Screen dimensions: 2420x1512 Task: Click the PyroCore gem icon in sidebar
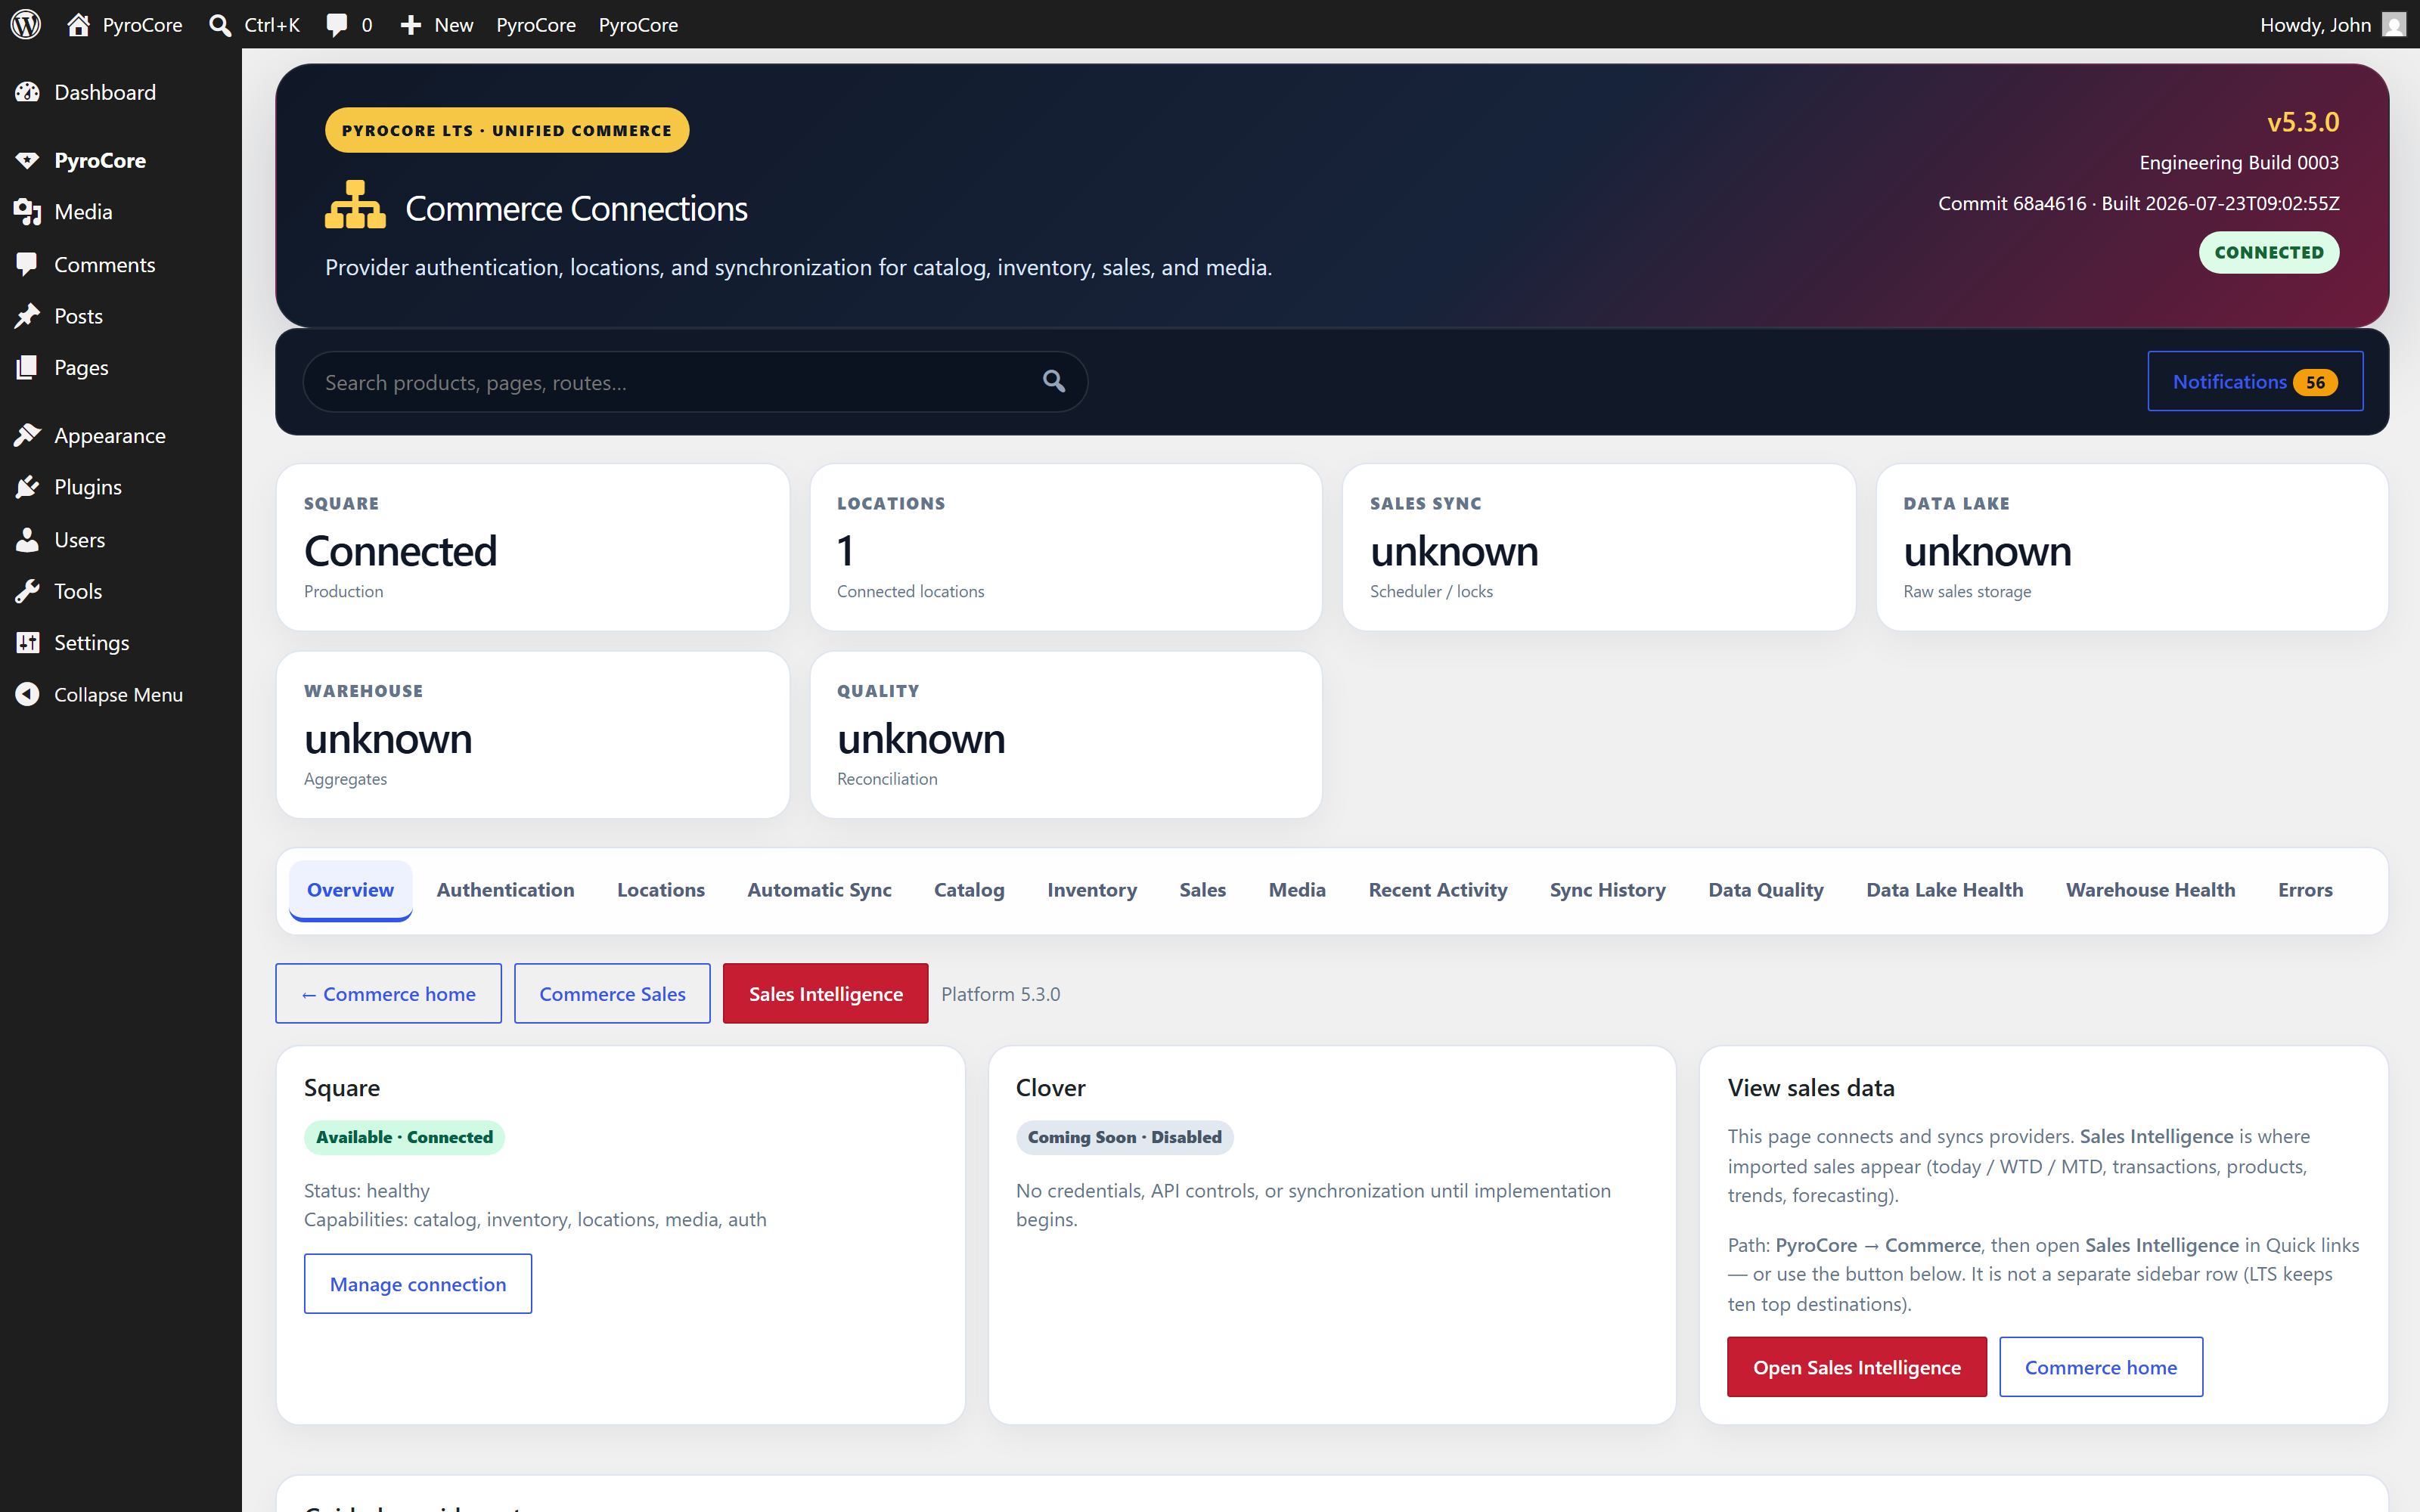tap(28, 160)
